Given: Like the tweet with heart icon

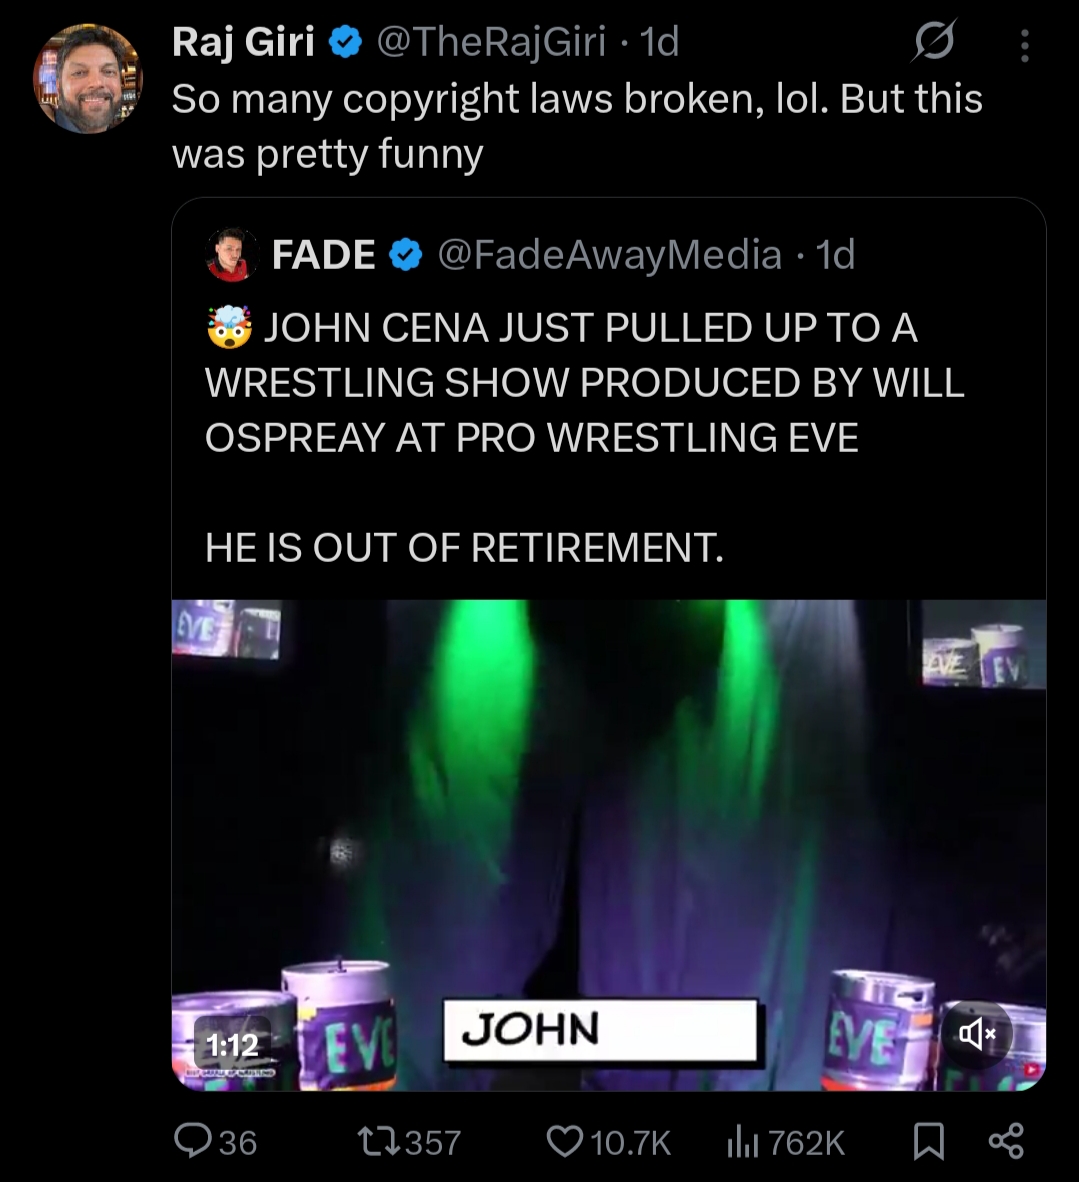Looking at the screenshot, I should pyautogui.click(x=564, y=1141).
